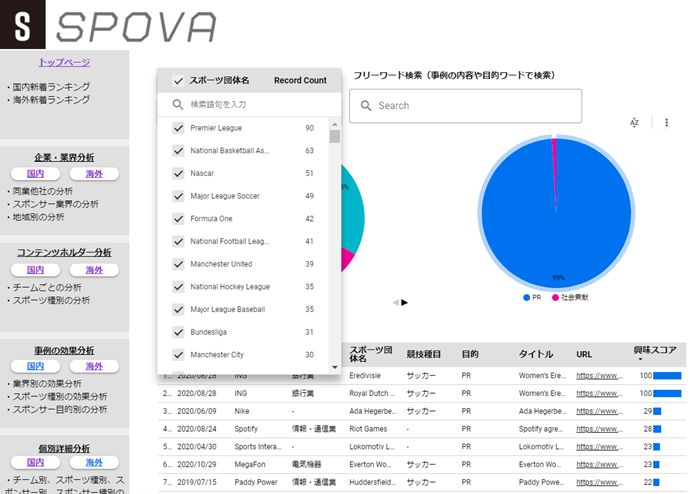Open 国内 under 企業・業界分析

[x=35, y=174]
